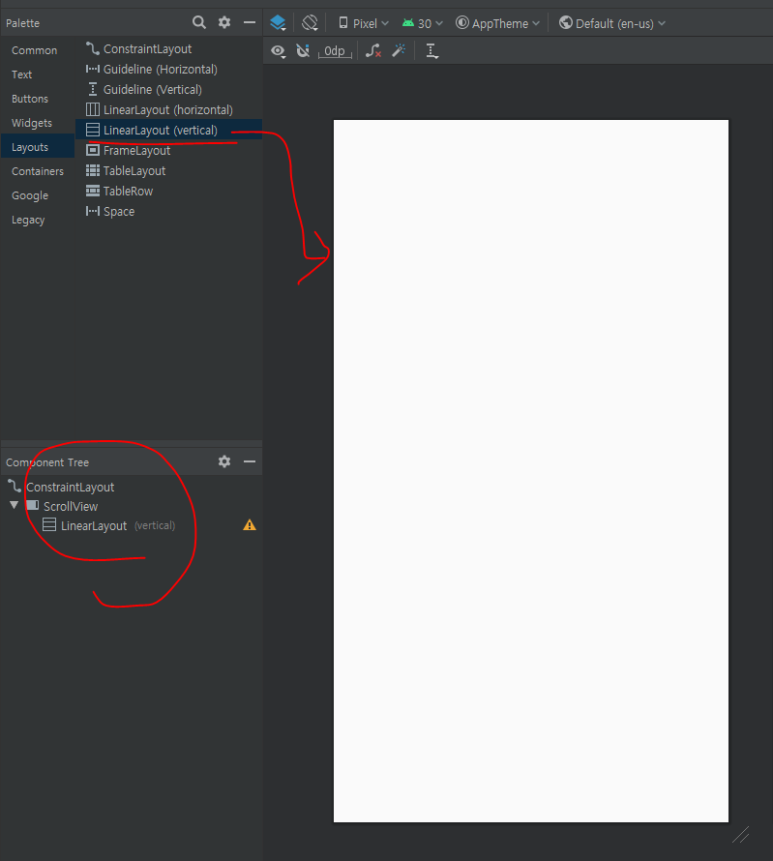Search the Palette with the magnifier icon
Image resolution: width=773 pixels, height=861 pixels.
[199, 23]
